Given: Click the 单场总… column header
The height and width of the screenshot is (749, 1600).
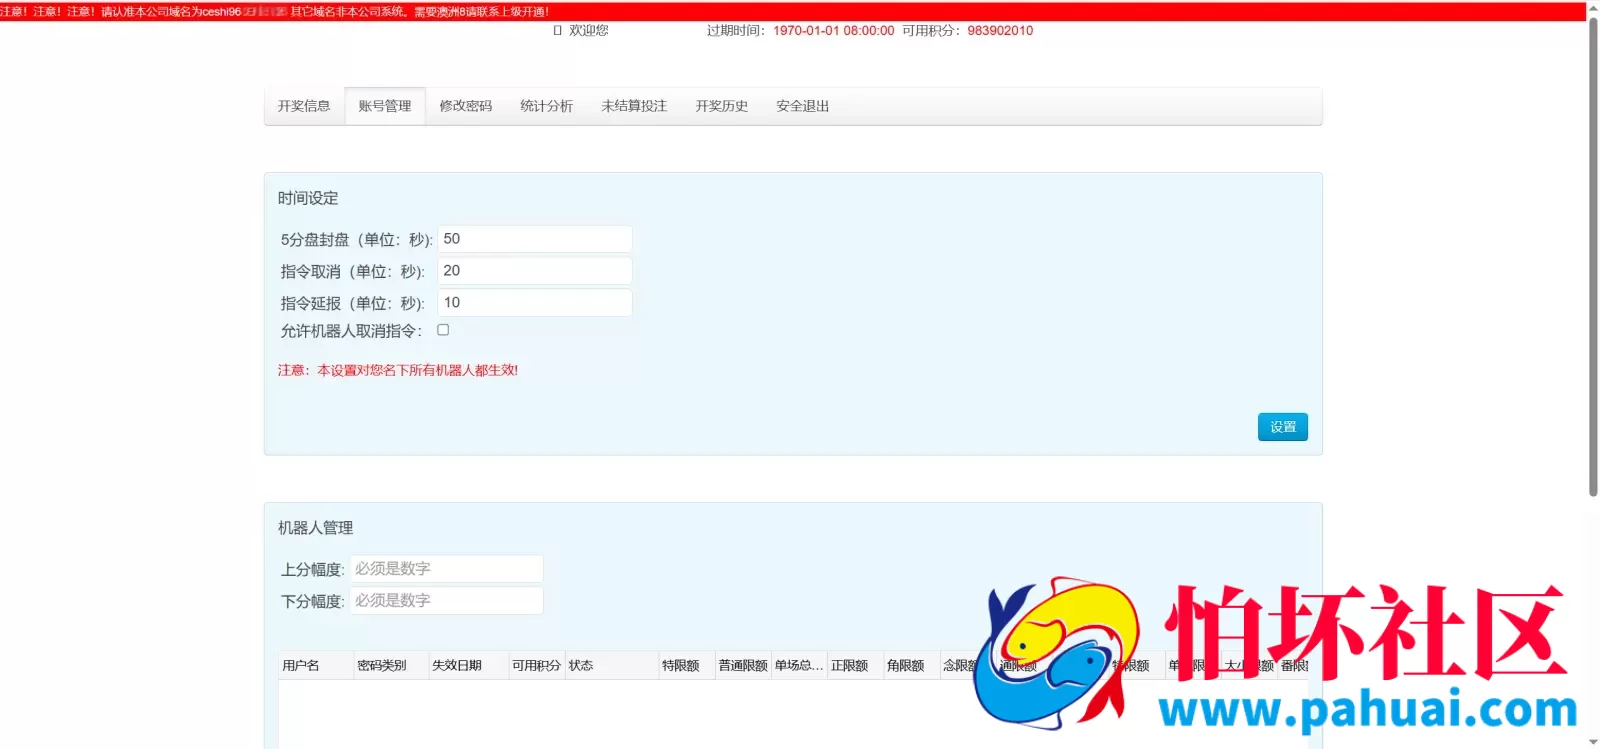Looking at the screenshot, I should [x=799, y=666].
